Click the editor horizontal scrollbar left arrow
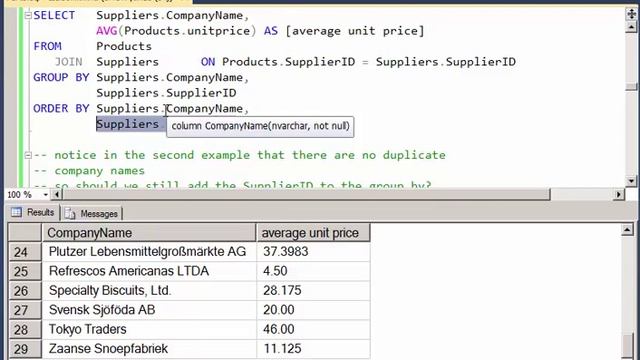 [x=56, y=195]
